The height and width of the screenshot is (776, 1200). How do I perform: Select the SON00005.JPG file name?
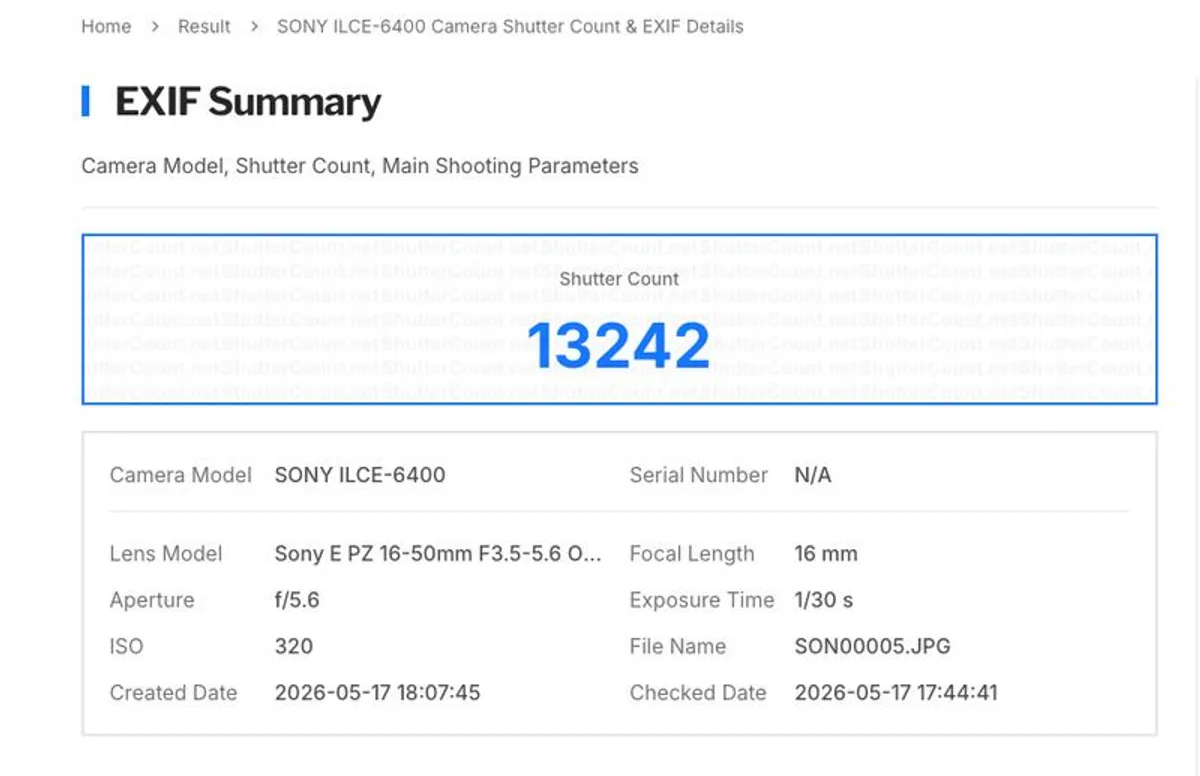(872, 646)
